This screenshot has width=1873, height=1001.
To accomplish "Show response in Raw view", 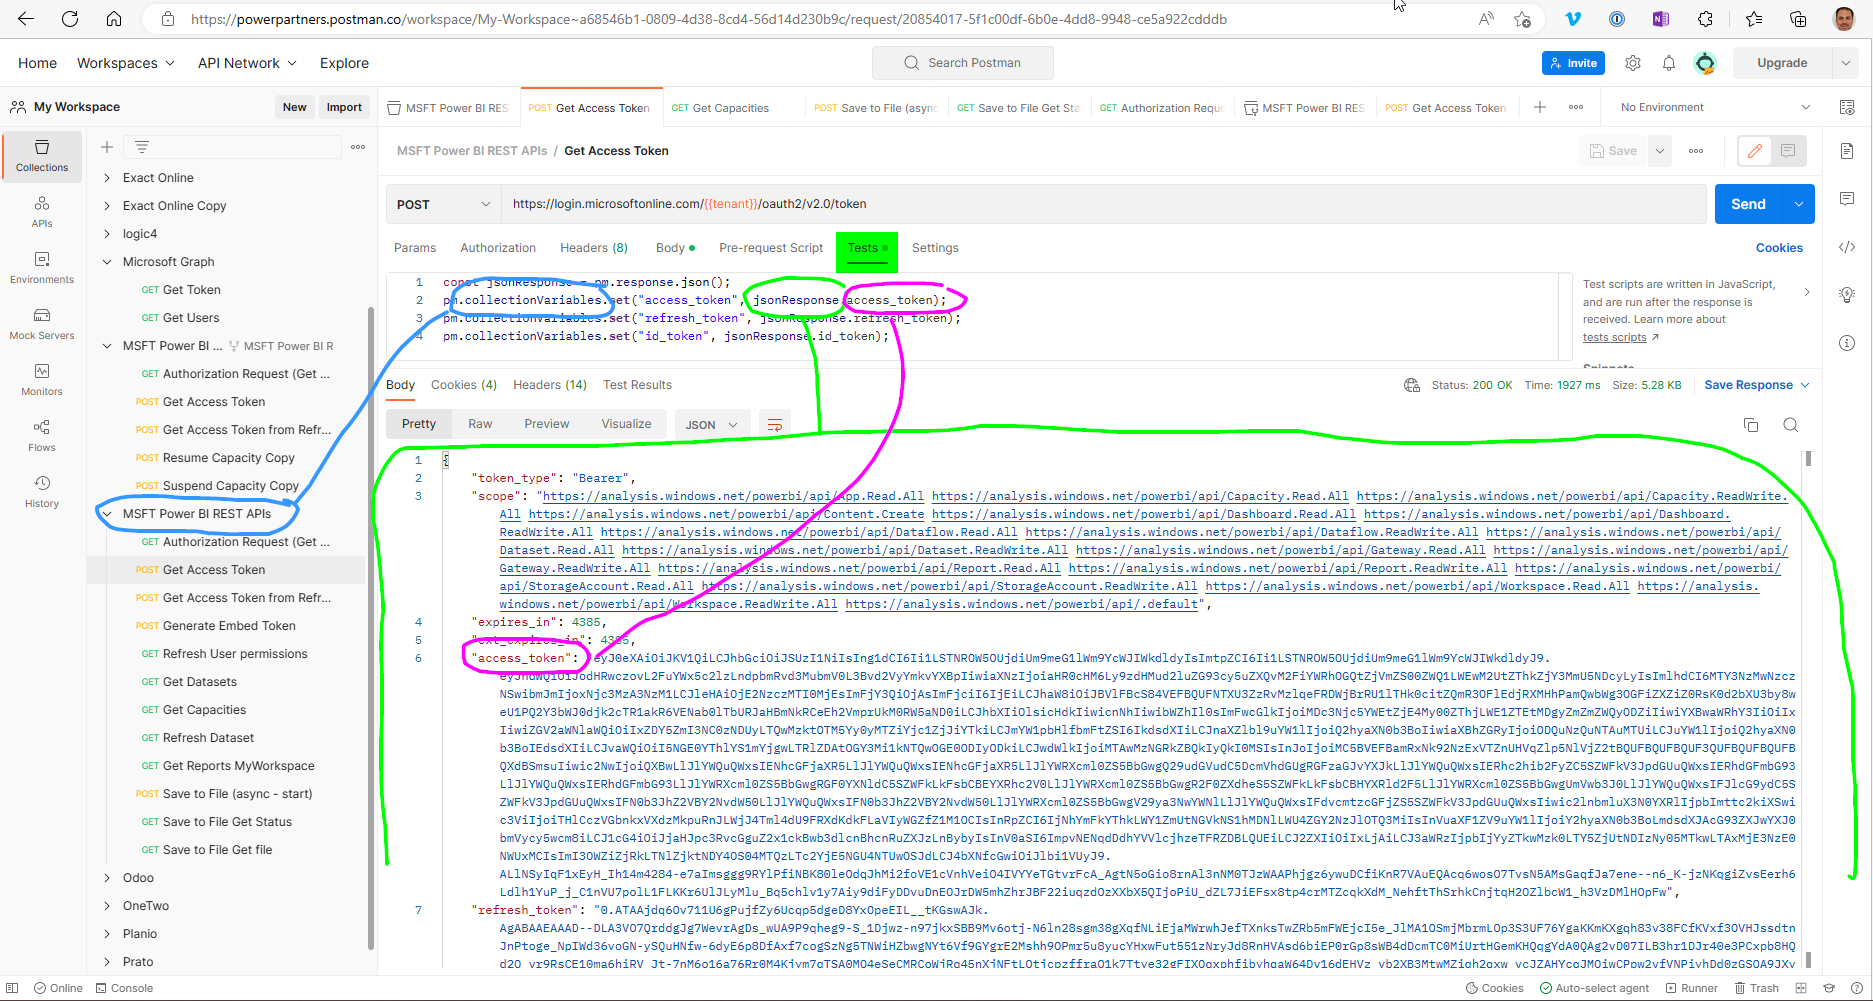I will pyautogui.click(x=480, y=424).
